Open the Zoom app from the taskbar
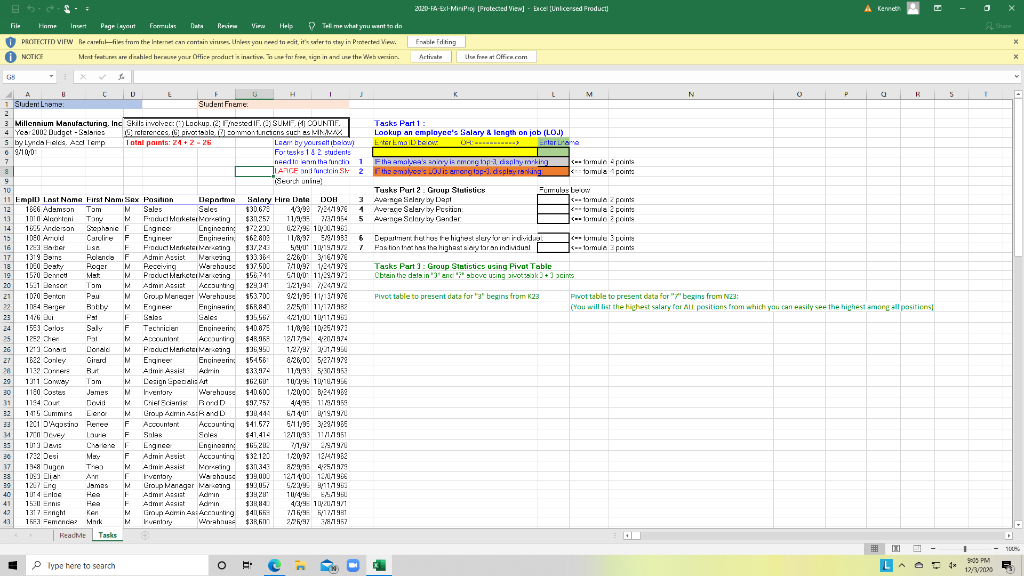1024x576 pixels. (353, 565)
